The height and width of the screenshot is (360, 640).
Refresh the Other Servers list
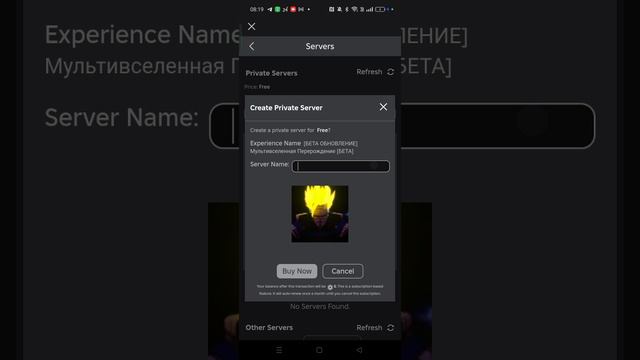375,328
